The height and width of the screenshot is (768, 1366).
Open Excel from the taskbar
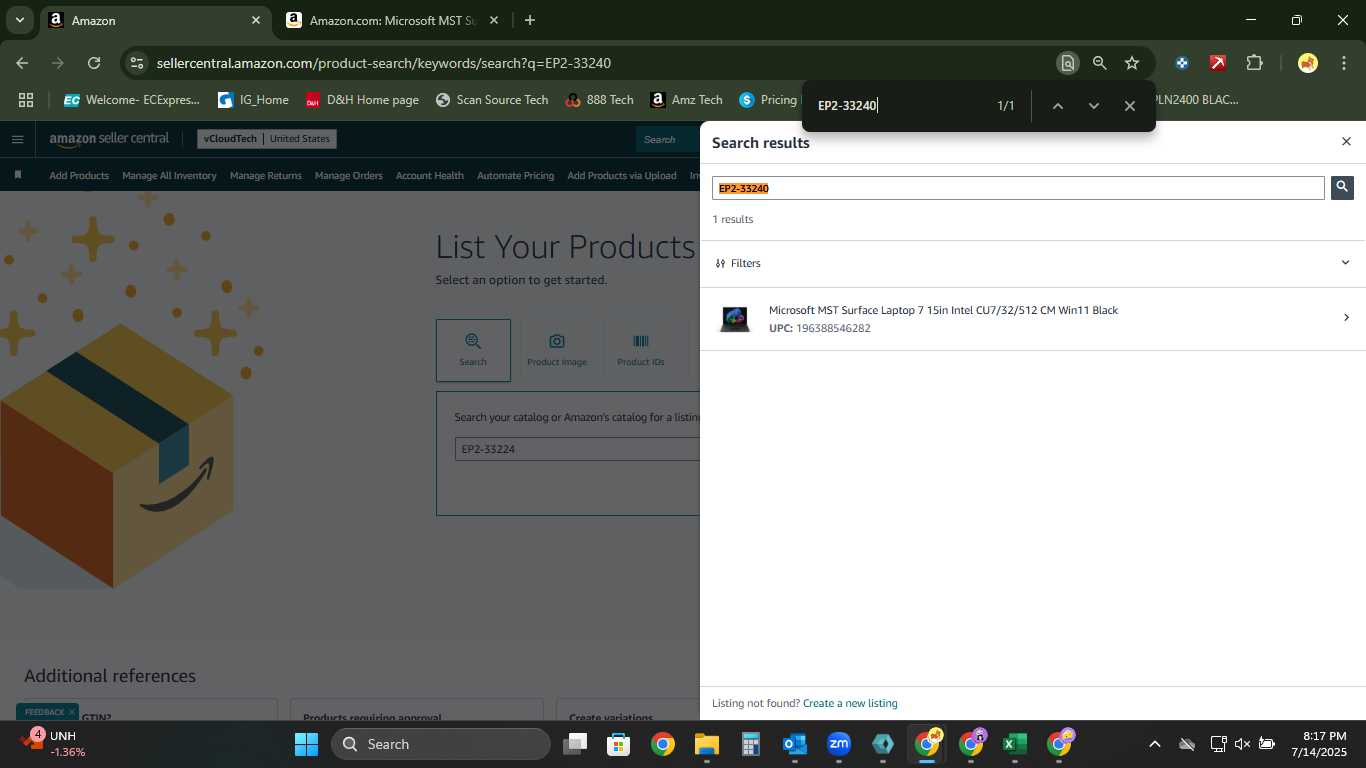click(x=1015, y=744)
